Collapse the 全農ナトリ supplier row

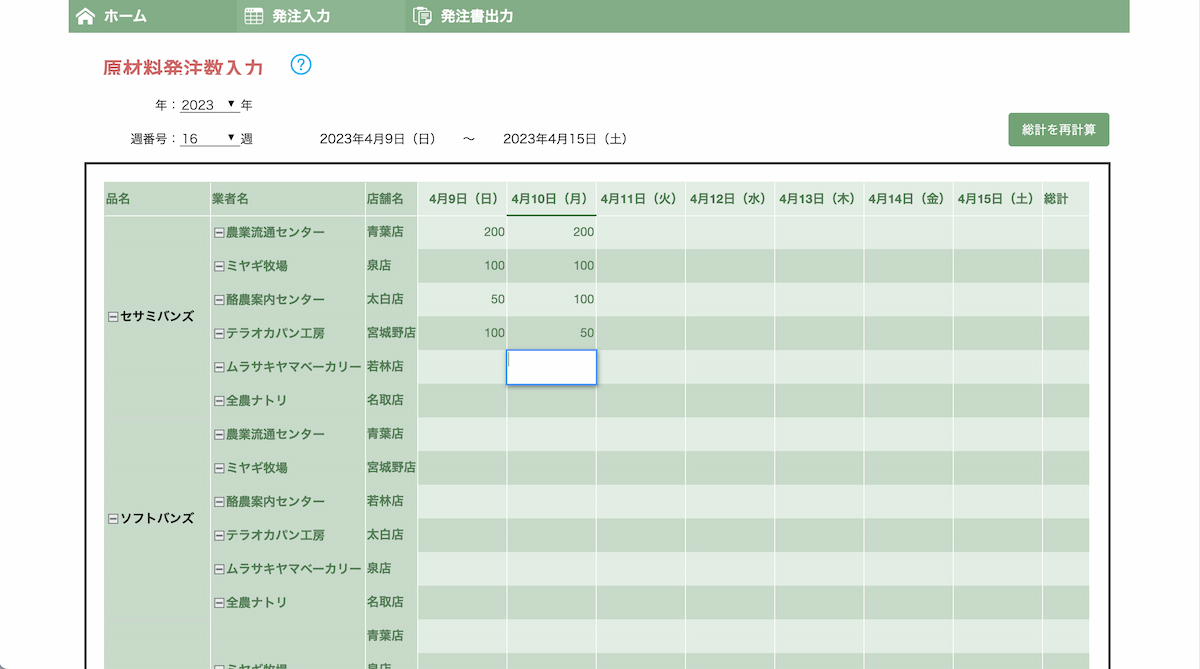pyautogui.click(x=217, y=400)
